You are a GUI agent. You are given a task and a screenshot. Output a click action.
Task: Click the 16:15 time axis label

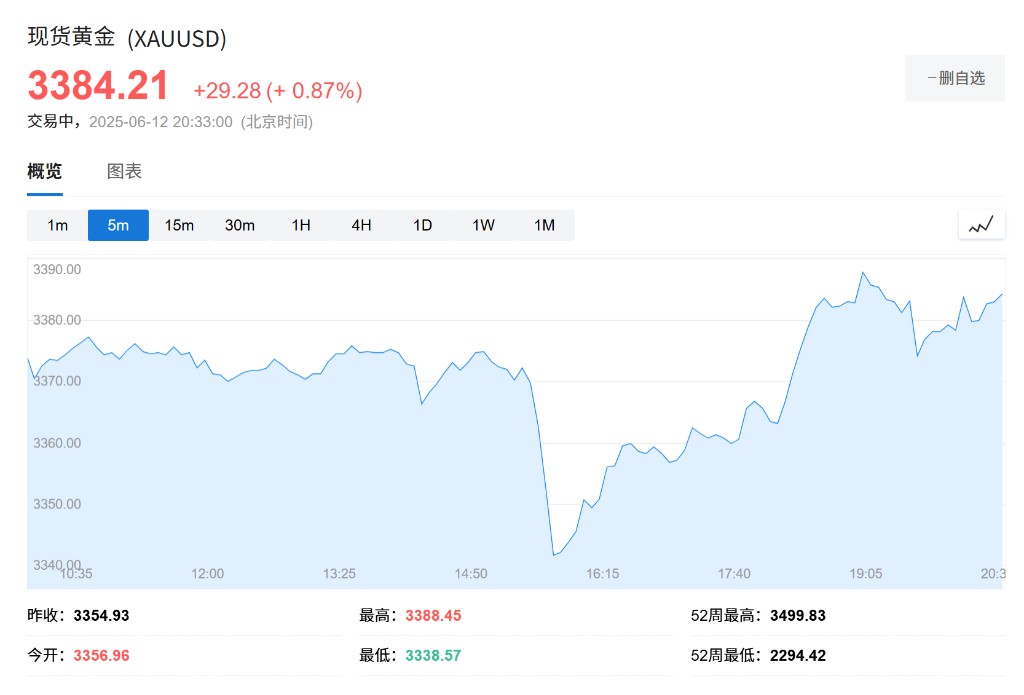point(602,574)
